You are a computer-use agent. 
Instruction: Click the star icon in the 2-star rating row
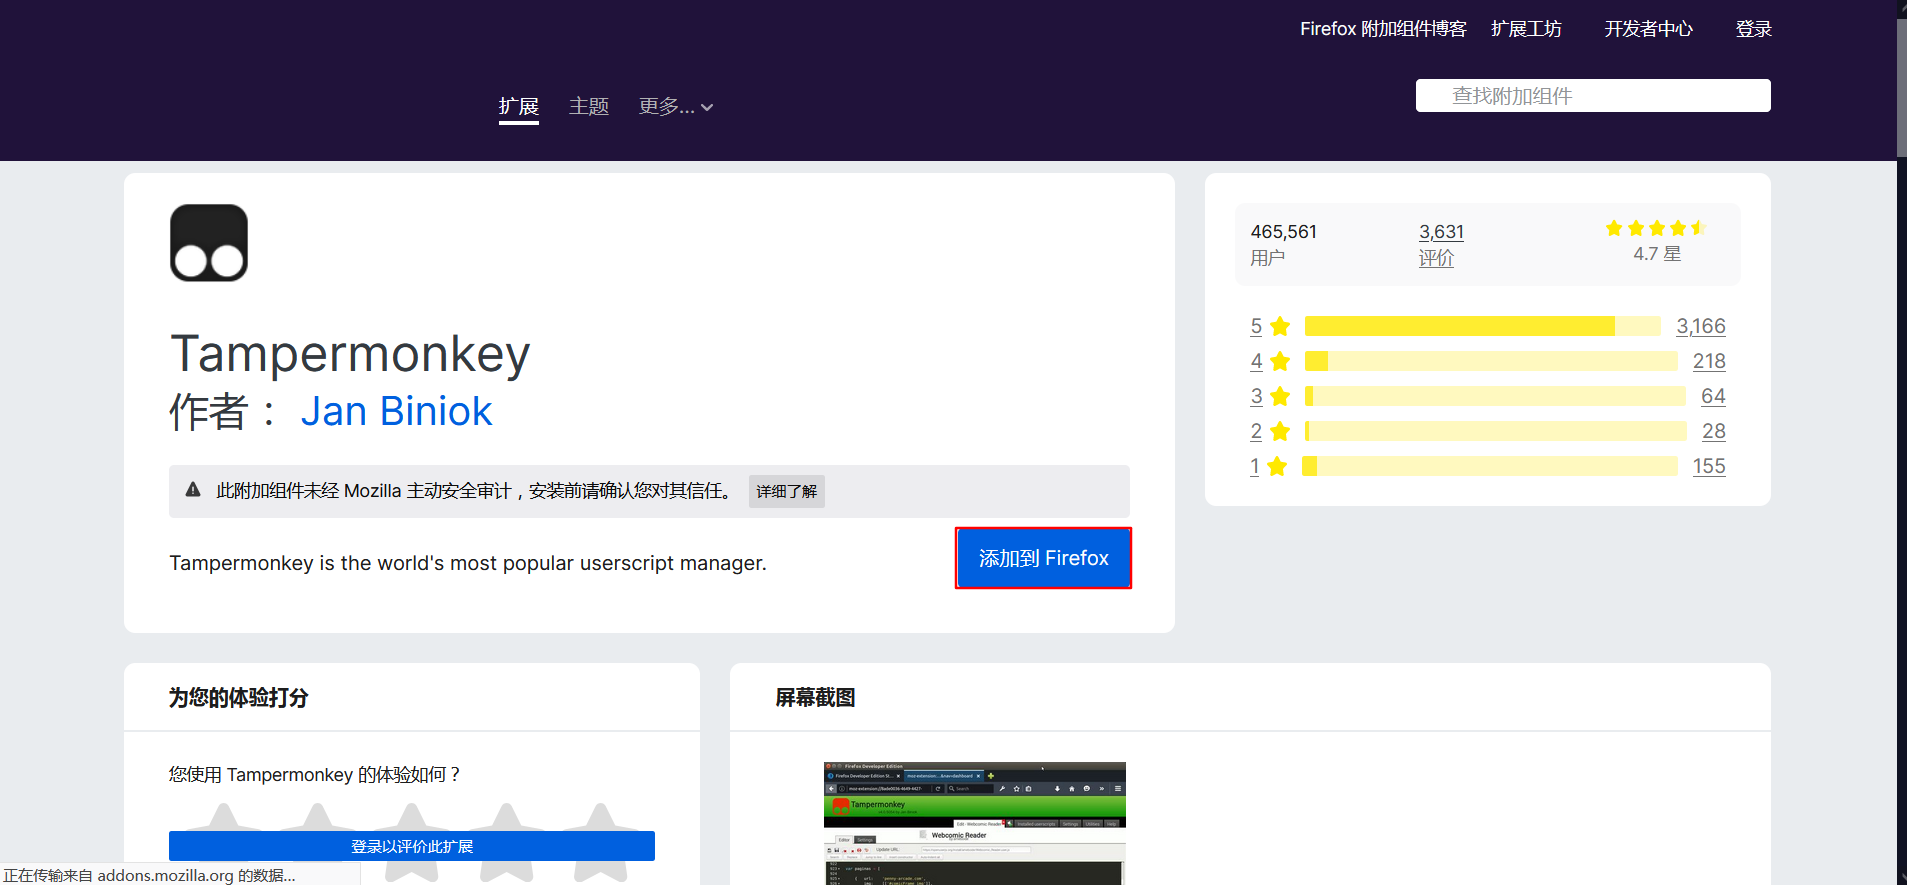click(x=1280, y=431)
